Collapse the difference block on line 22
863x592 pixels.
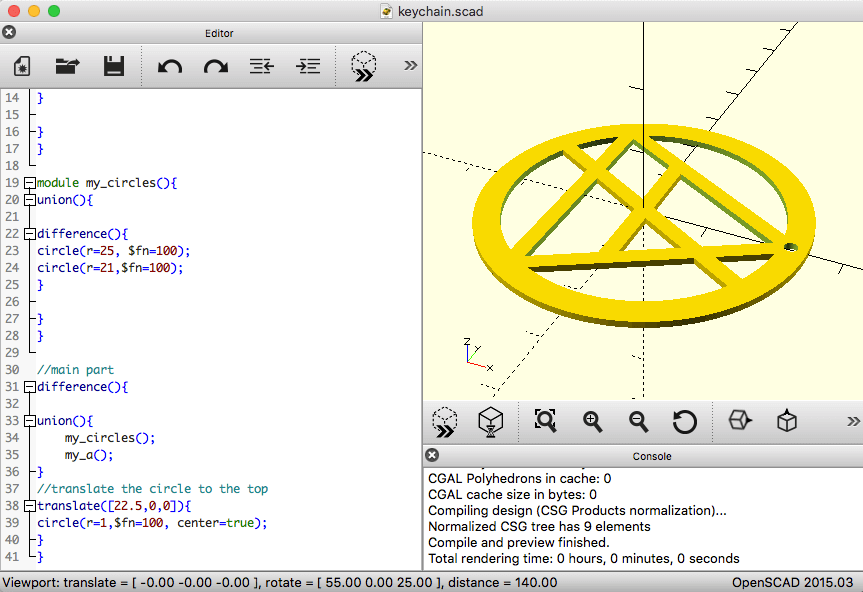[30, 234]
